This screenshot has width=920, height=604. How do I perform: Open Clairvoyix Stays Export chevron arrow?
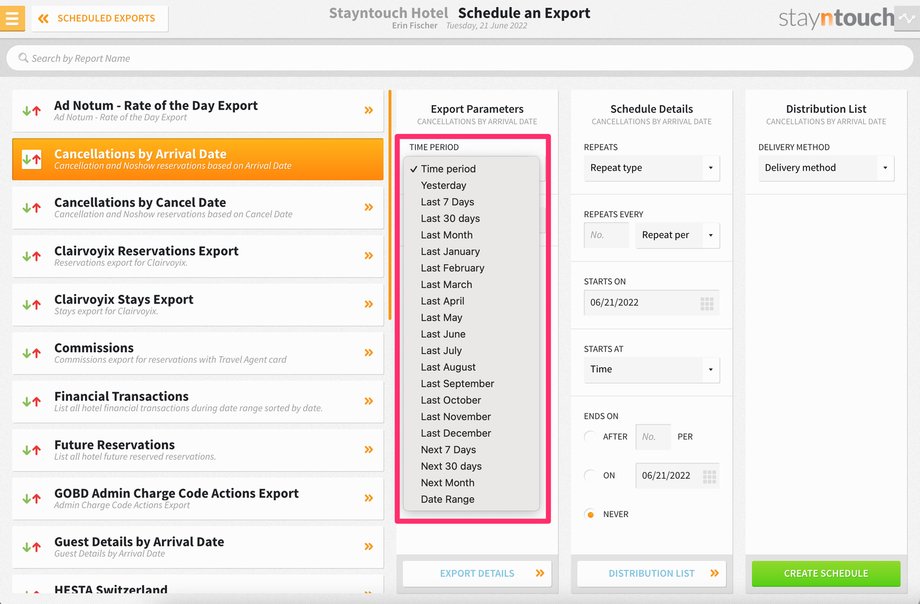[x=368, y=304]
